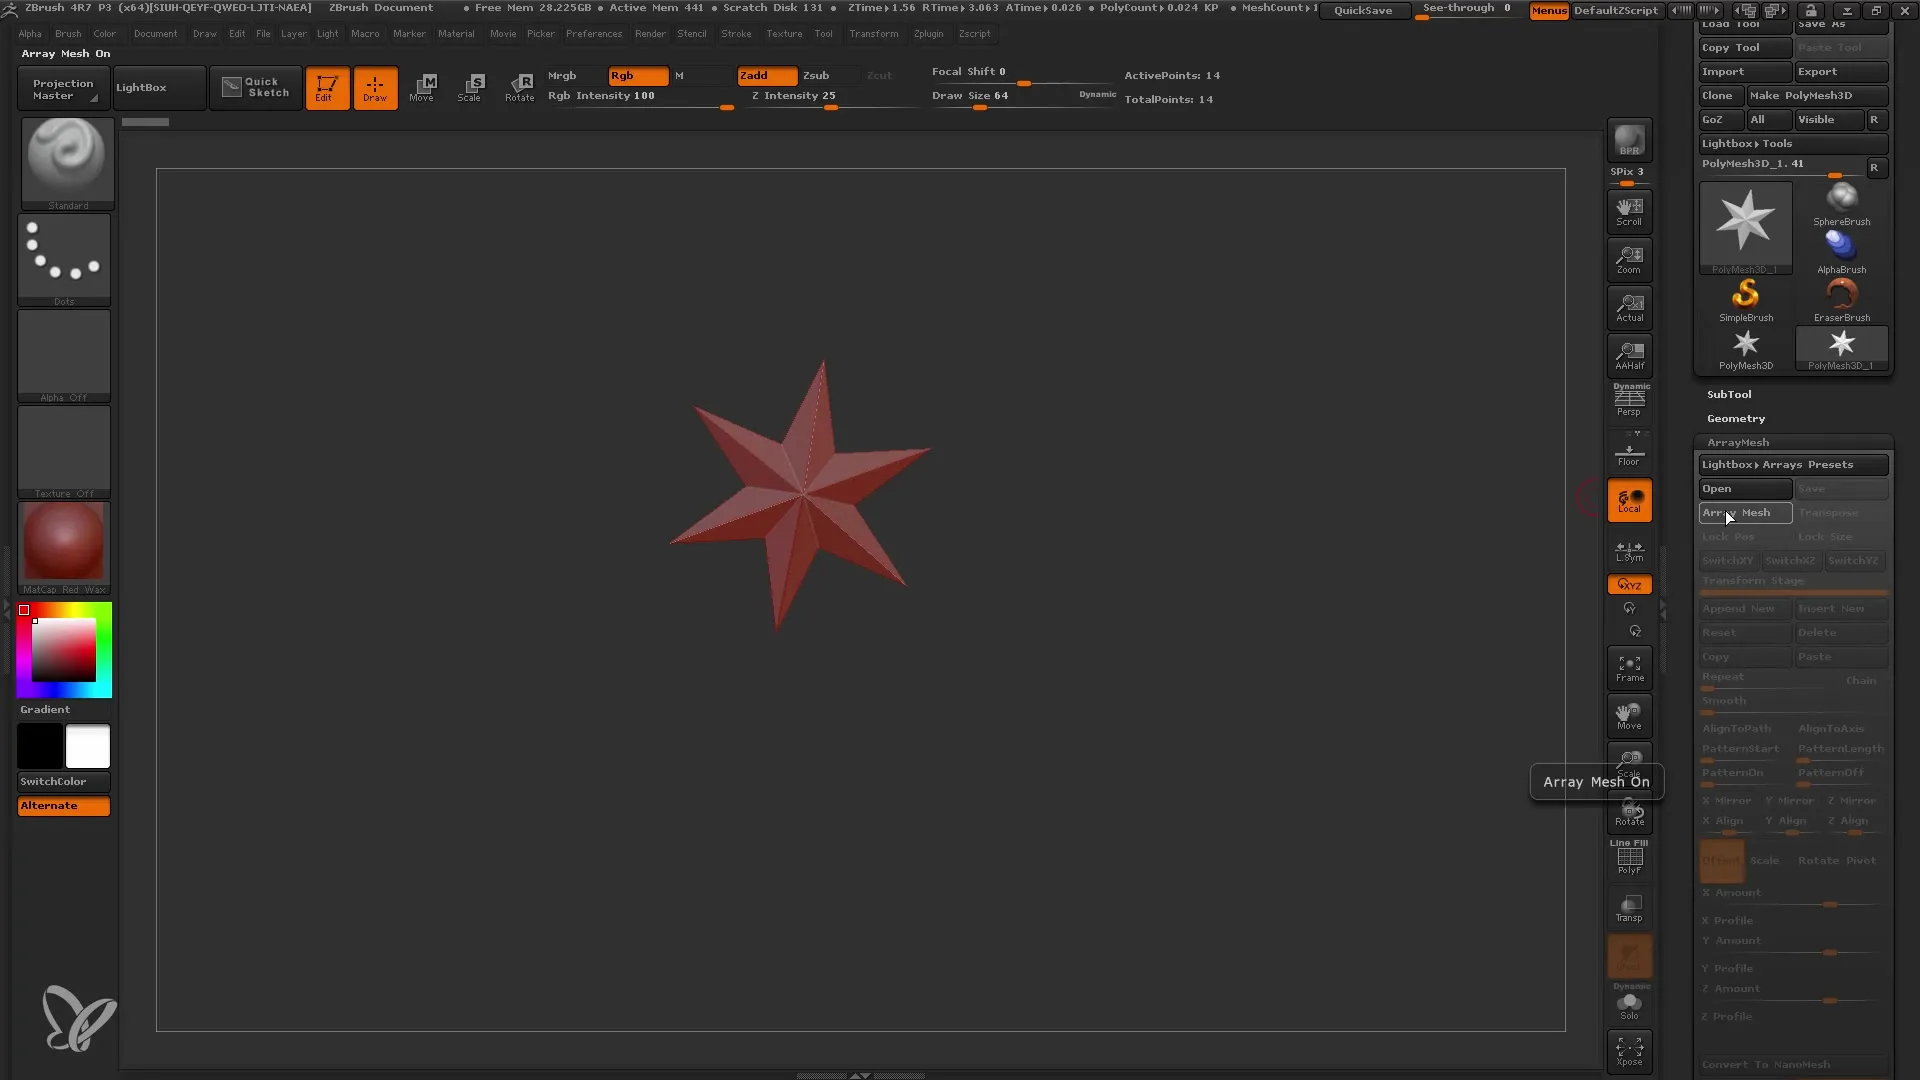Toggle XYZ symmetry axis
Viewport: 1920px width, 1080px height.
click(x=1630, y=584)
